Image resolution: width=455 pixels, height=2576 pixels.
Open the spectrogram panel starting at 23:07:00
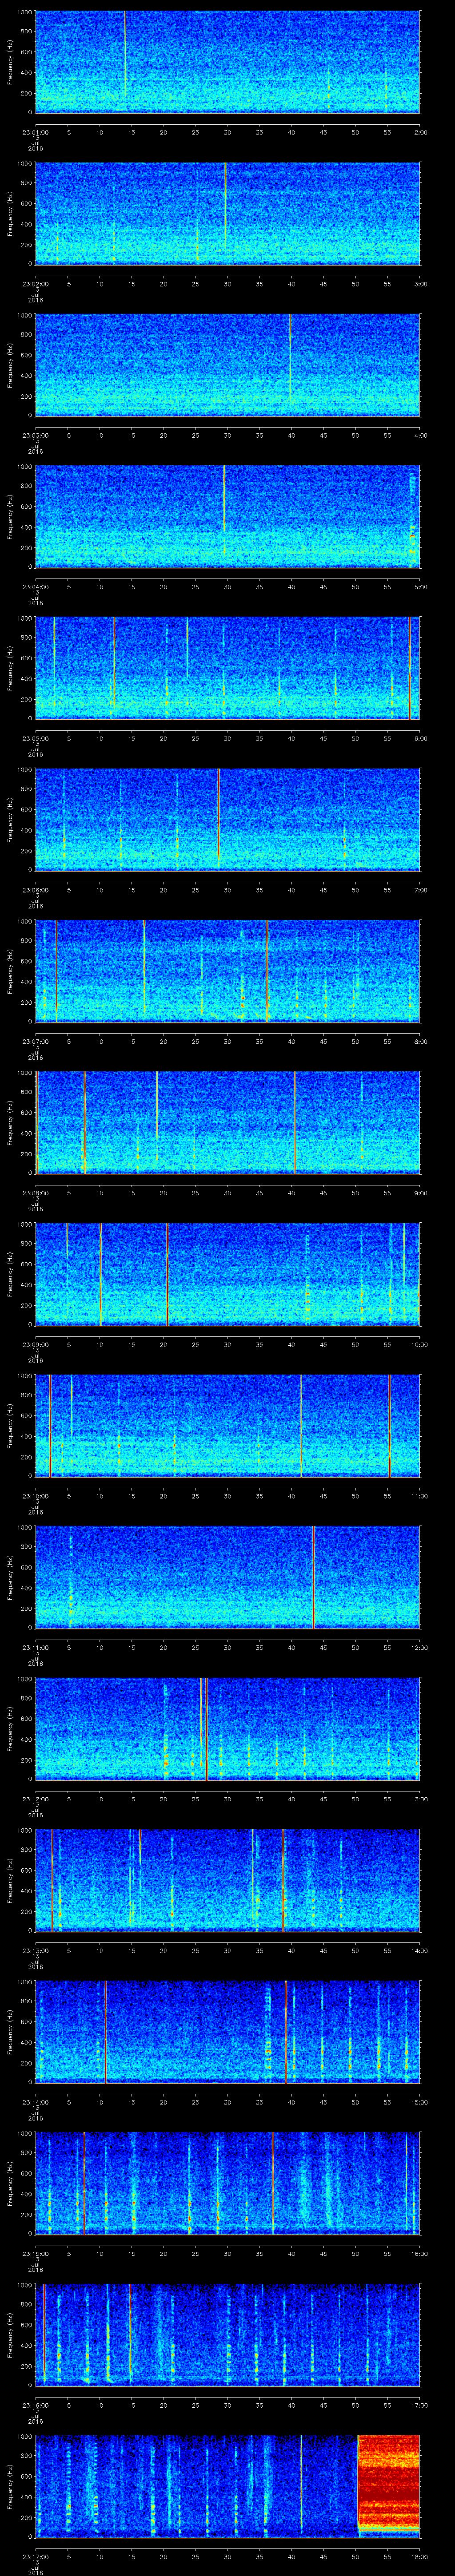click(227, 971)
